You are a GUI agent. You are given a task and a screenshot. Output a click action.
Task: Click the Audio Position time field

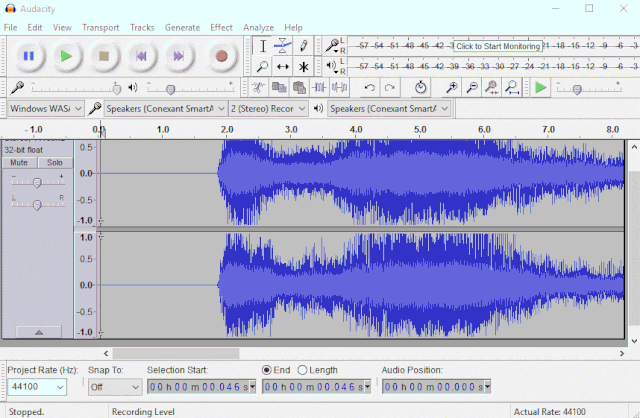[436, 387]
